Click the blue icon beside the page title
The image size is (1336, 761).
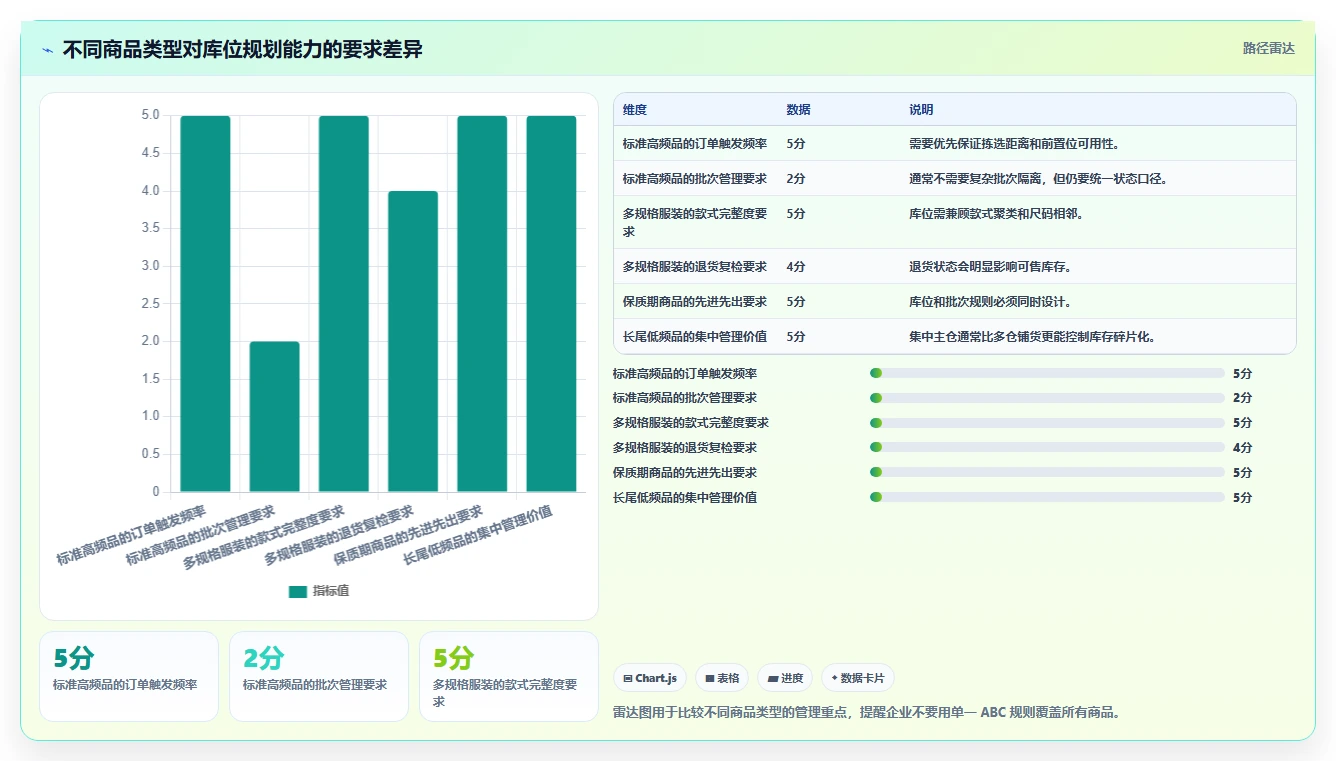pyautogui.click(x=47, y=50)
